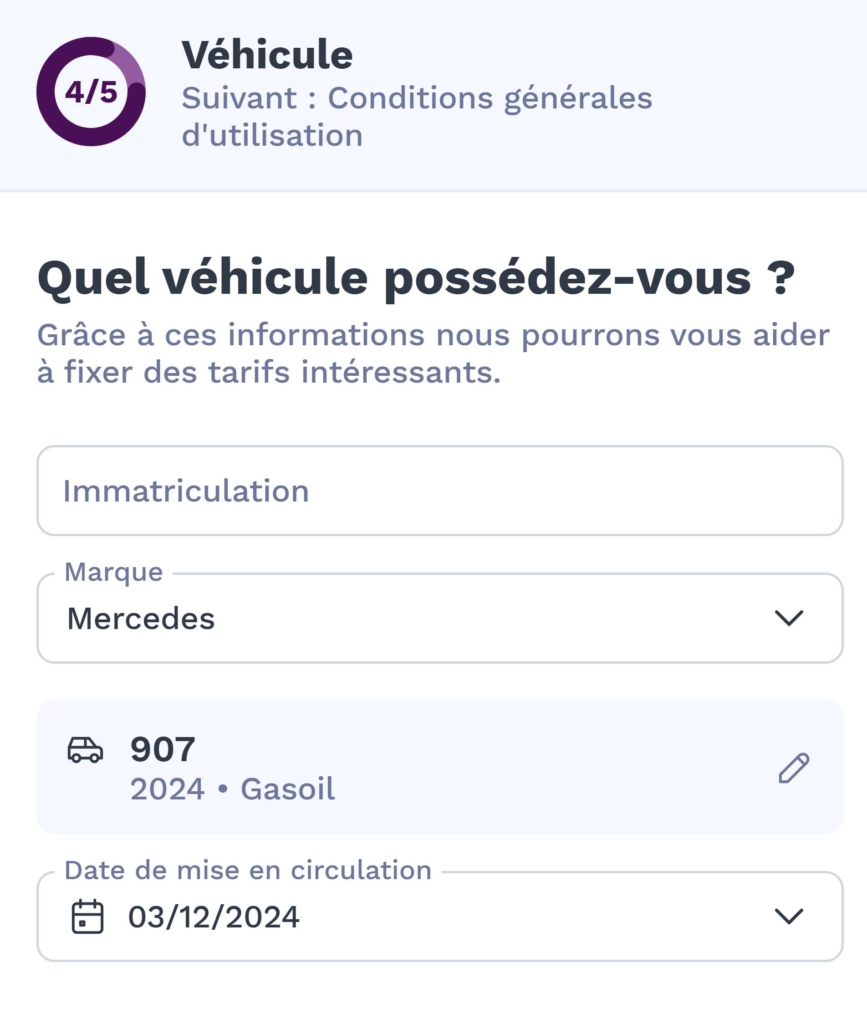Click the "Marque" field label

(x=113, y=573)
